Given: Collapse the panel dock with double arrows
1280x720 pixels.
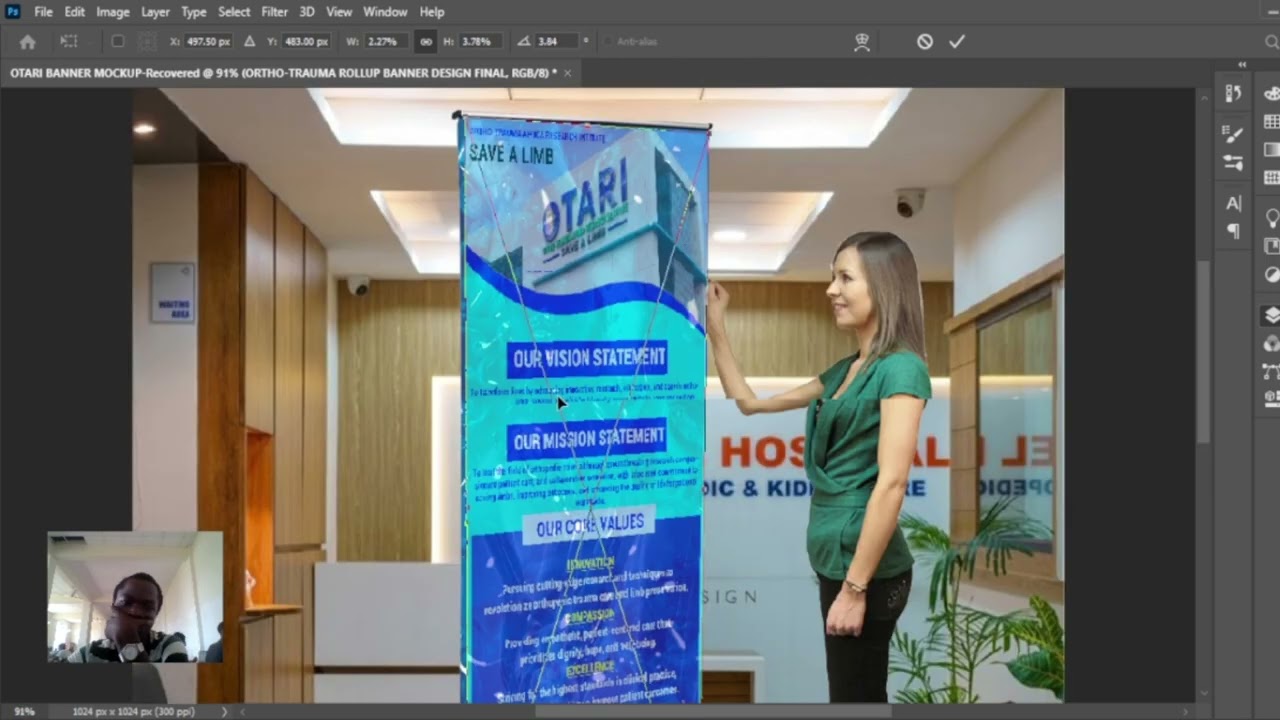Looking at the screenshot, I should pyautogui.click(x=1242, y=65).
